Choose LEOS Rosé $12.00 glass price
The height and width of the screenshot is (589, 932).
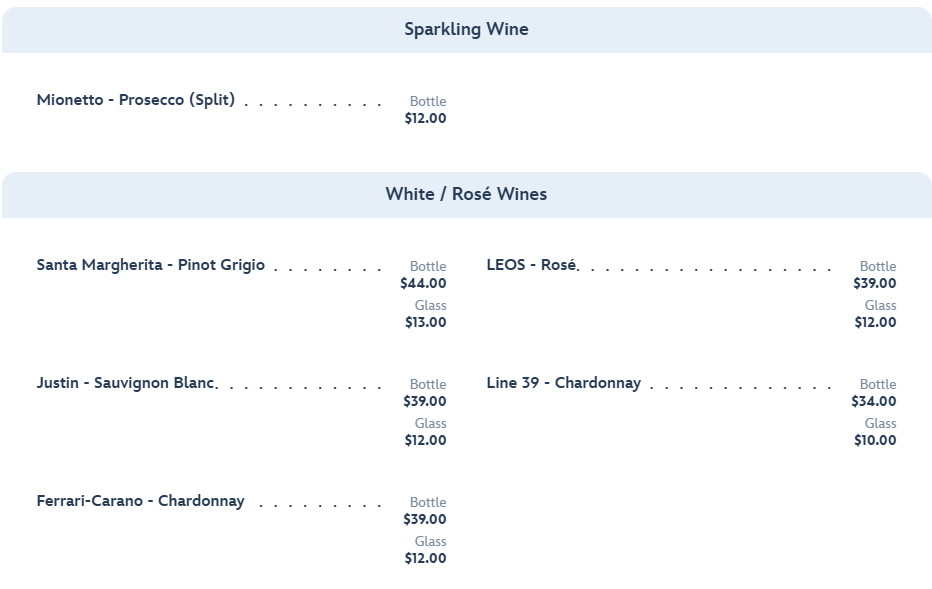tap(875, 323)
